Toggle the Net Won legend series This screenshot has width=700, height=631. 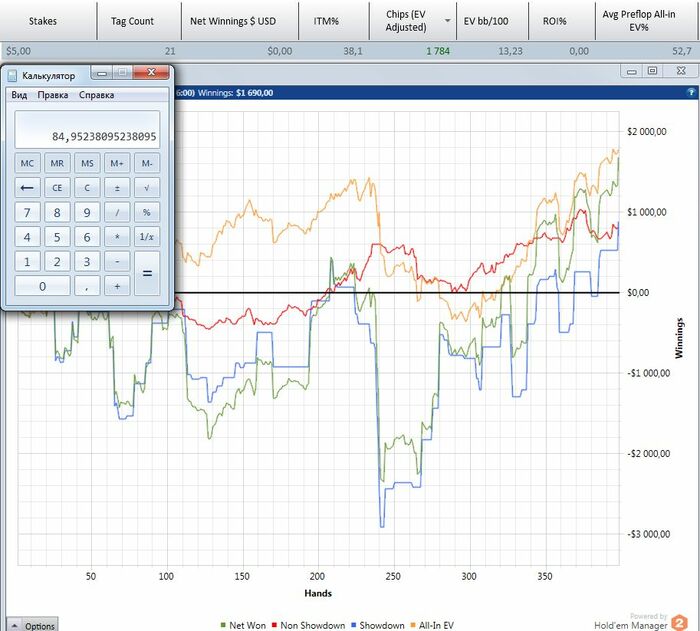pyautogui.click(x=243, y=625)
